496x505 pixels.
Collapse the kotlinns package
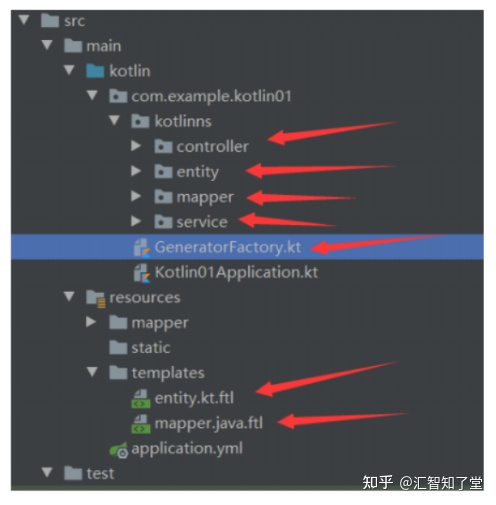(x=114, y=120)
